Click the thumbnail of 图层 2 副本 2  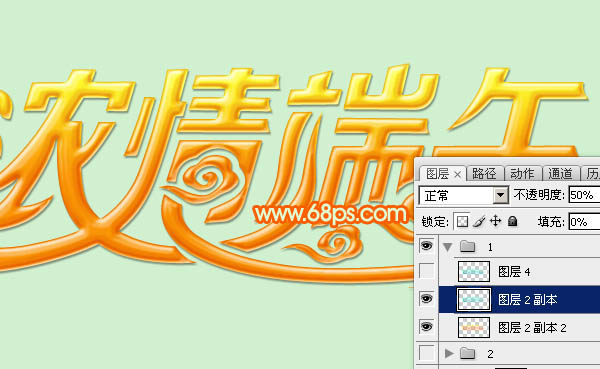tap(474, 328)
